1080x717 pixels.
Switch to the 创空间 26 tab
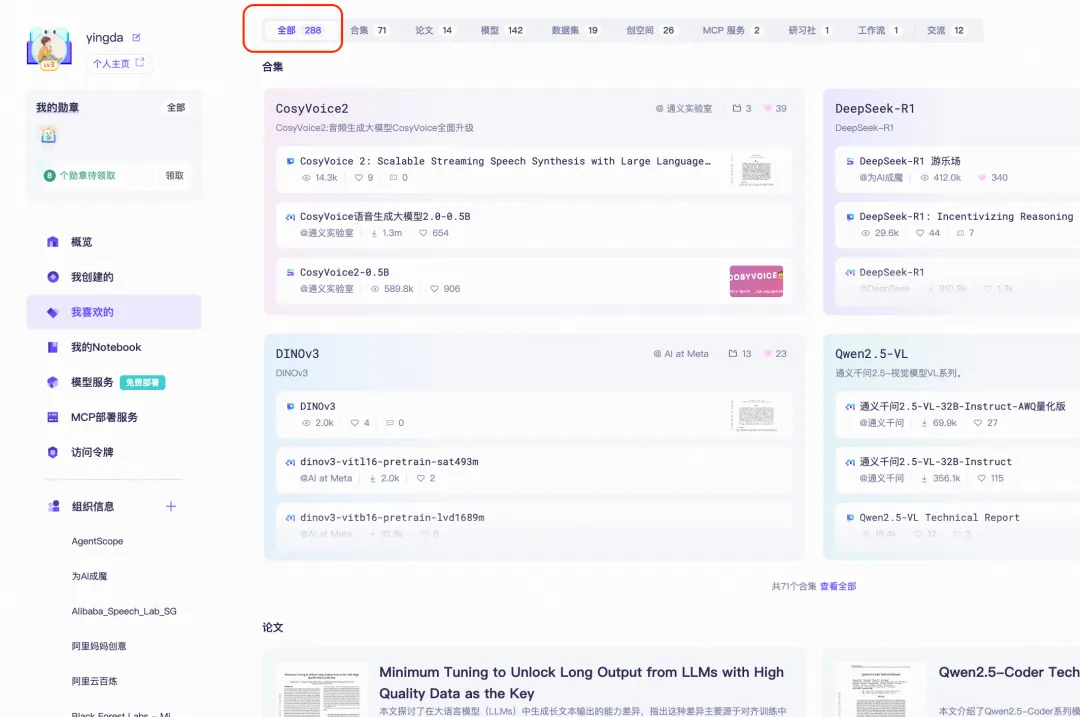tap(650, 30)
